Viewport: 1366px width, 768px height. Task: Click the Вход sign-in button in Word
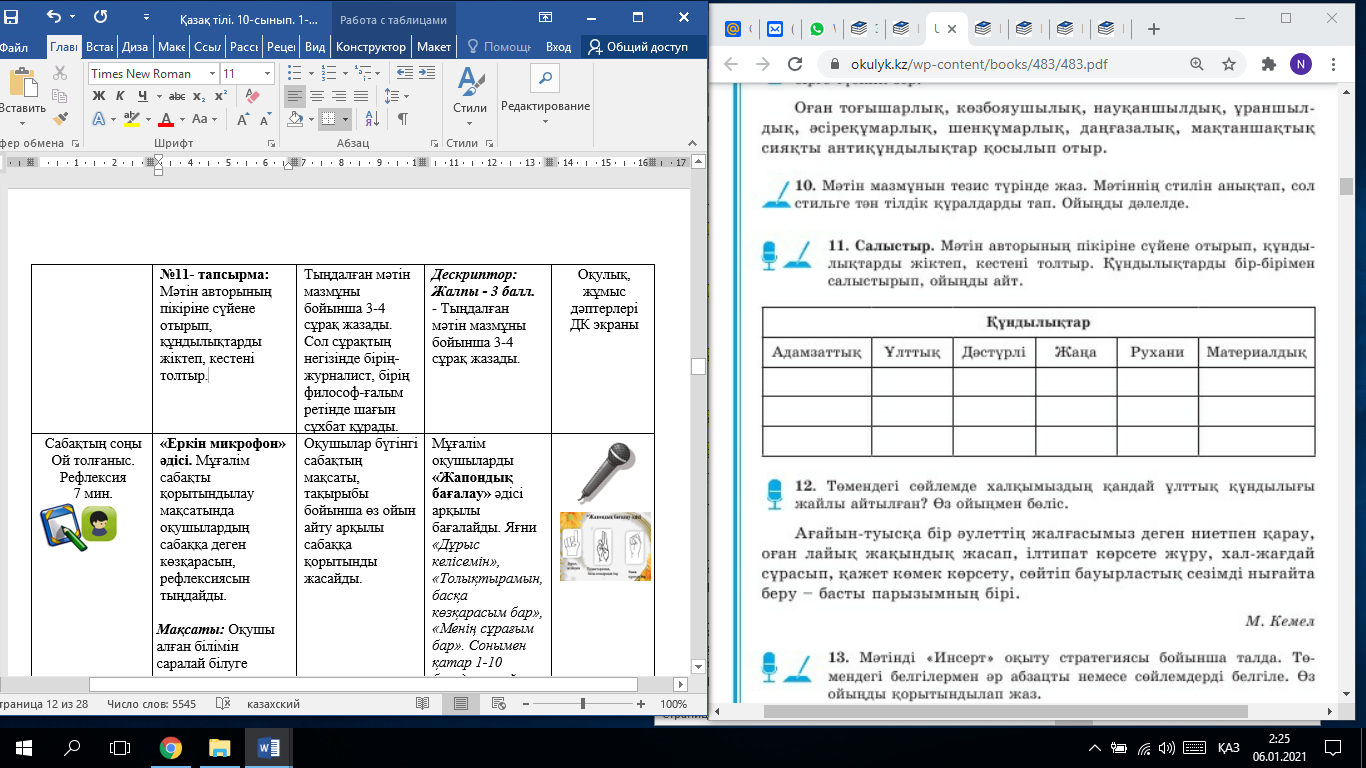(559, 47)
